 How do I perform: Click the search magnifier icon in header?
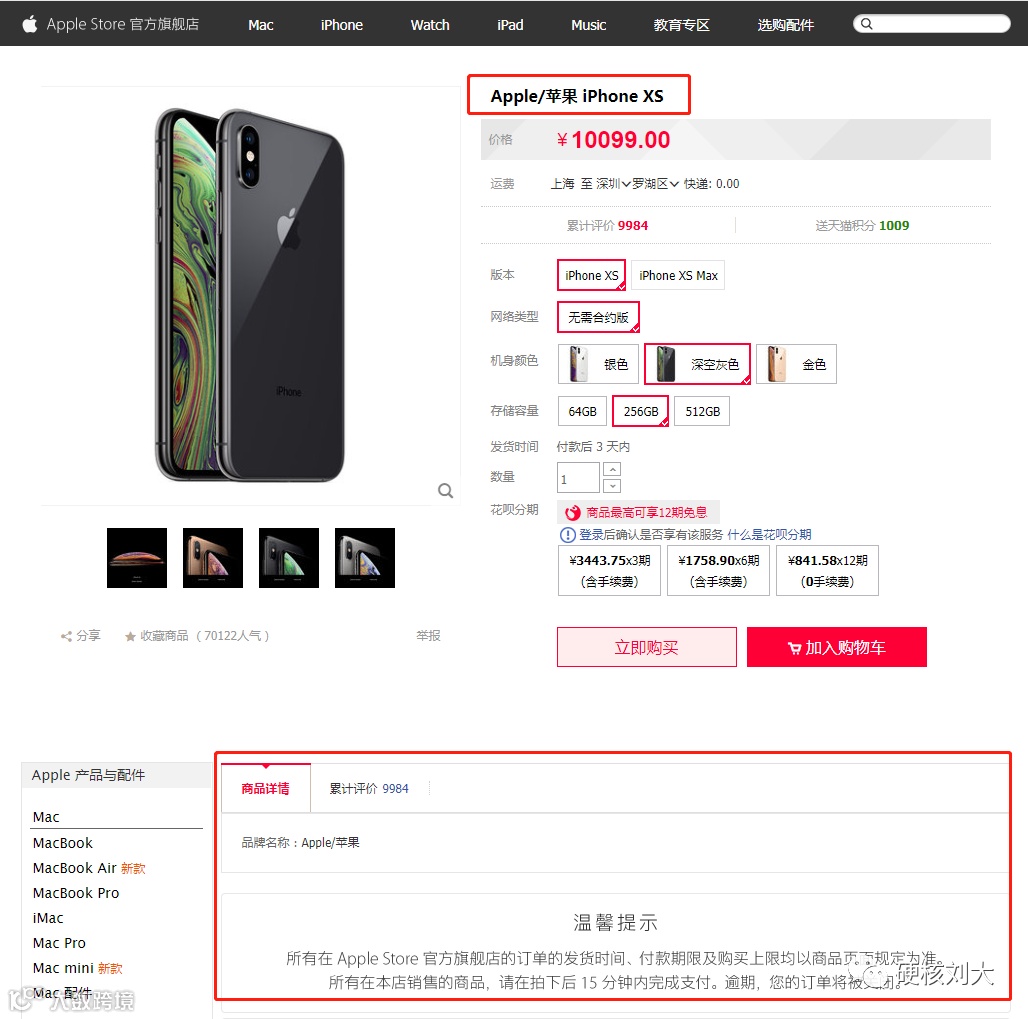pyautogui.click(x=866, y=24)
